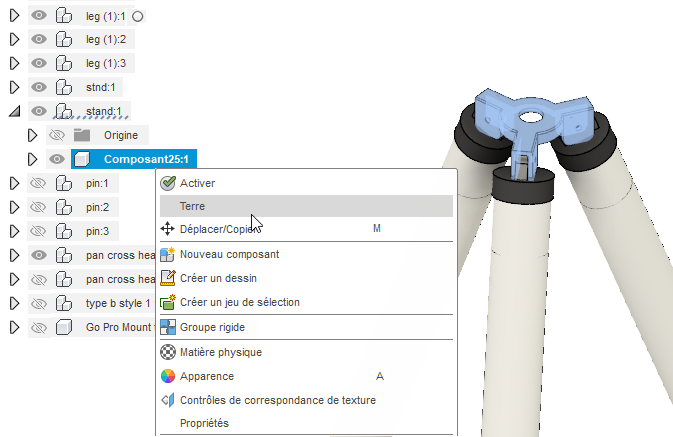Click the type b style 1 component icon
This screenshot has height=437, width=673.
(x=64, y=304)
